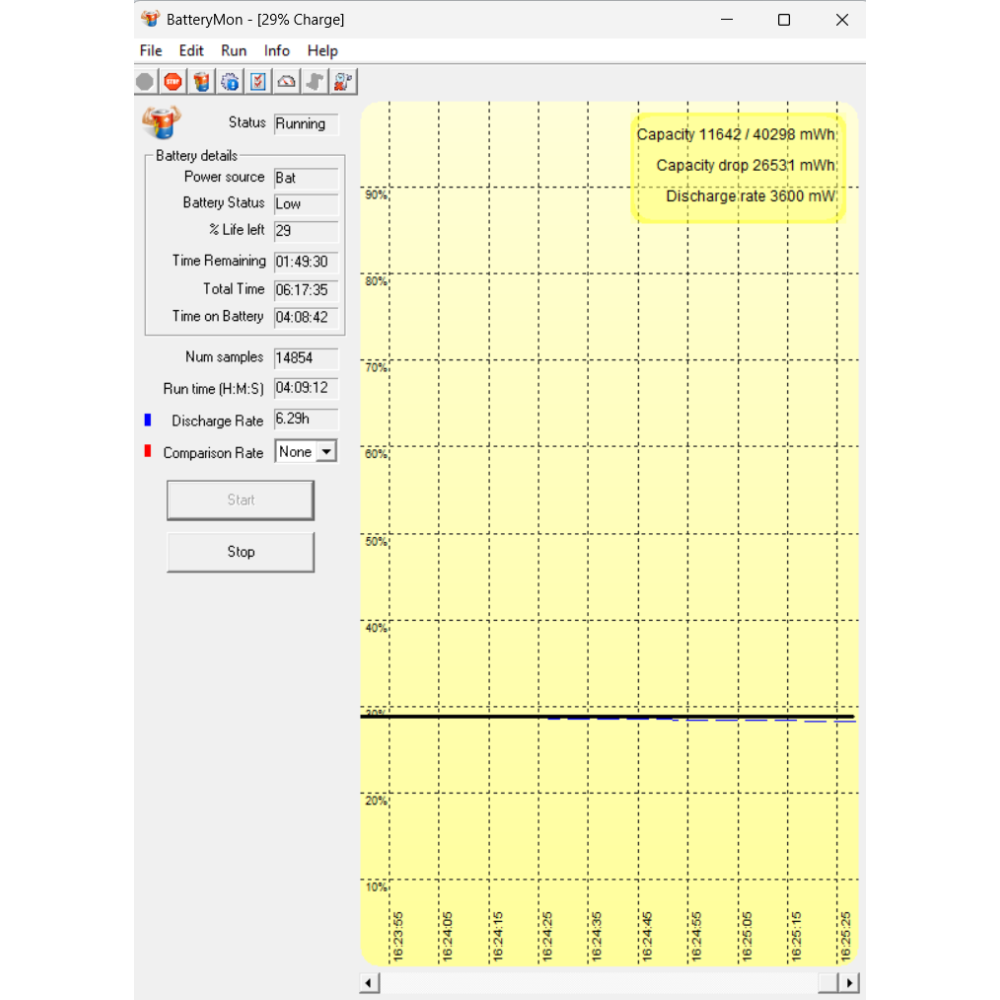
Task: Click the last toolbar icon with the red X
Action: [x=344, y=82]
